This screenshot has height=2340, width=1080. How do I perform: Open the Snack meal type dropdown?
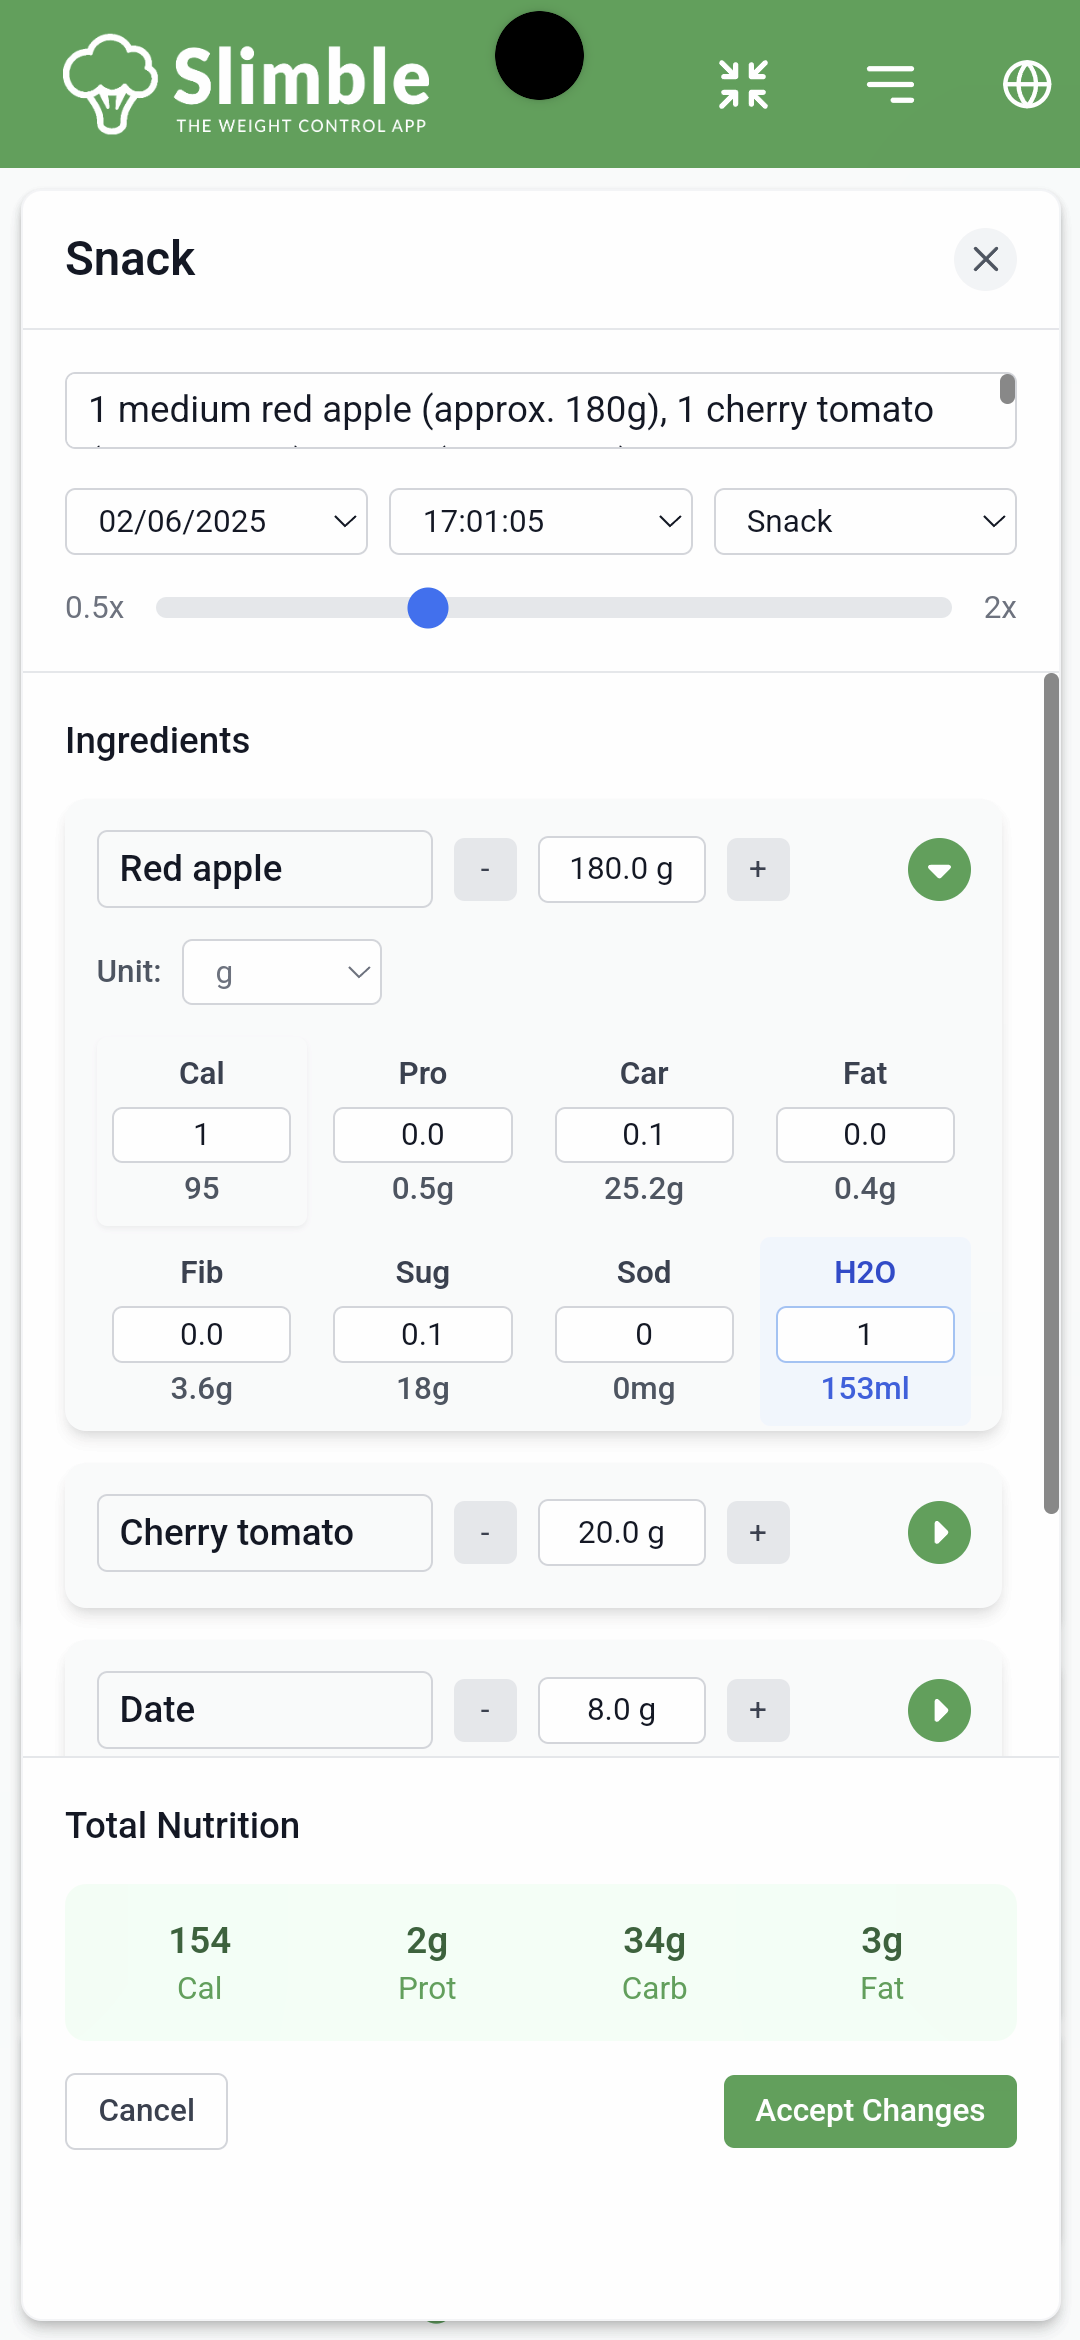coord(865,521)
